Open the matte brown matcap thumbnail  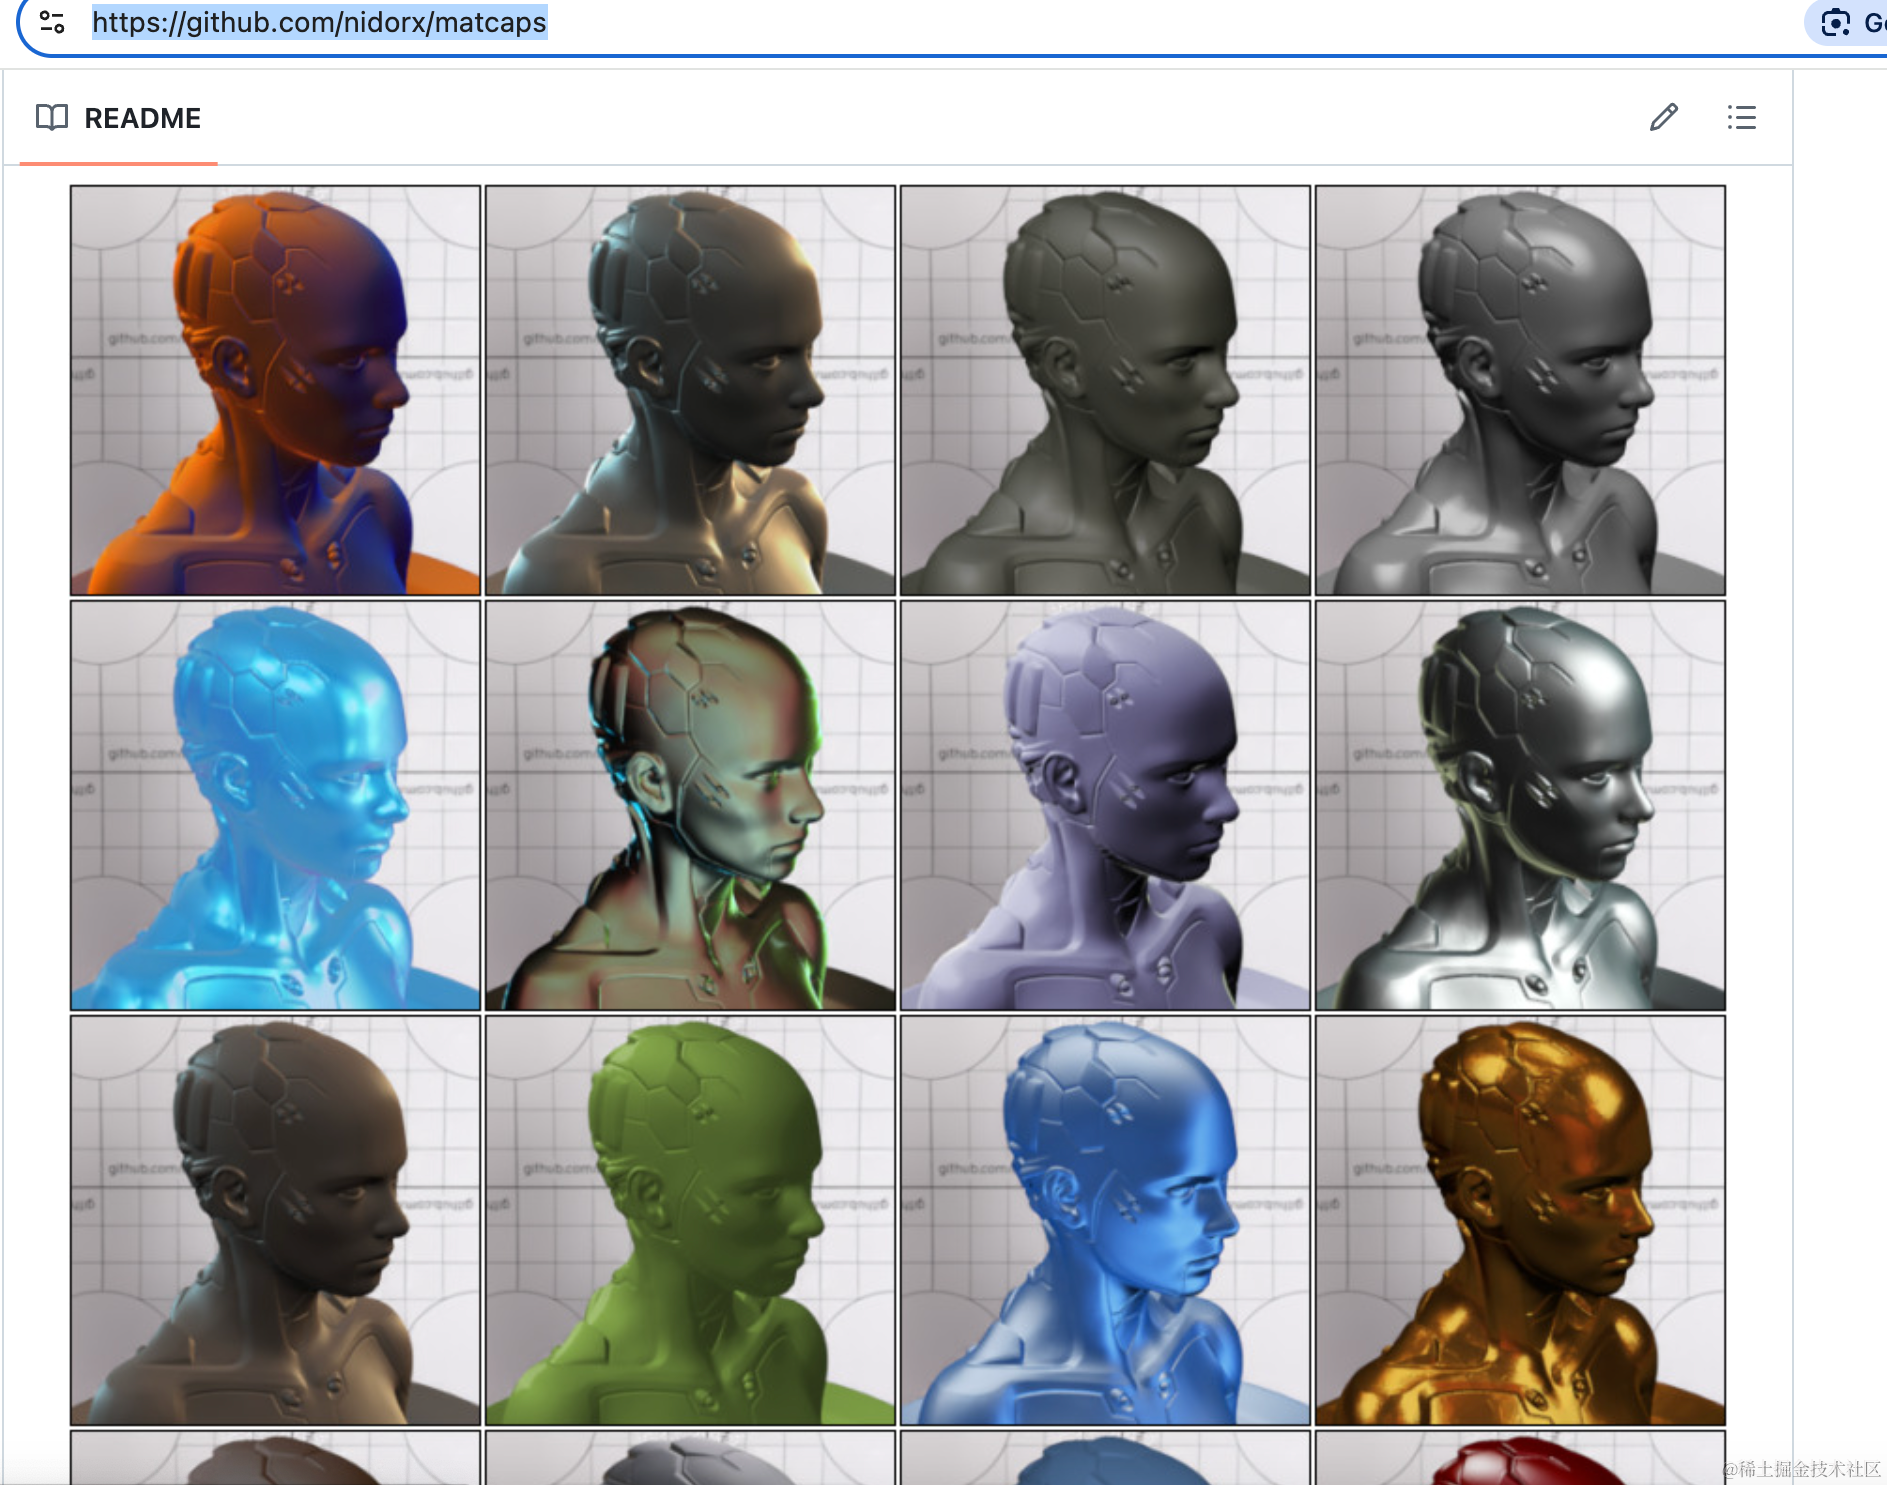point(276,1220)
